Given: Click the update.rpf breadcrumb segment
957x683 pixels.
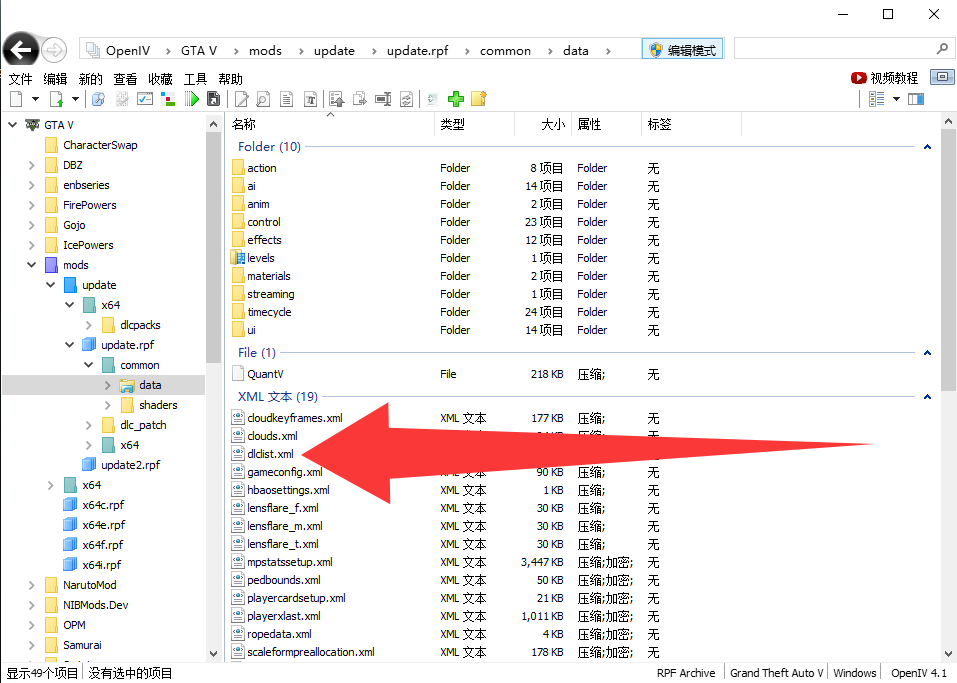Looking at the screenshot, I should coord(417,51).
